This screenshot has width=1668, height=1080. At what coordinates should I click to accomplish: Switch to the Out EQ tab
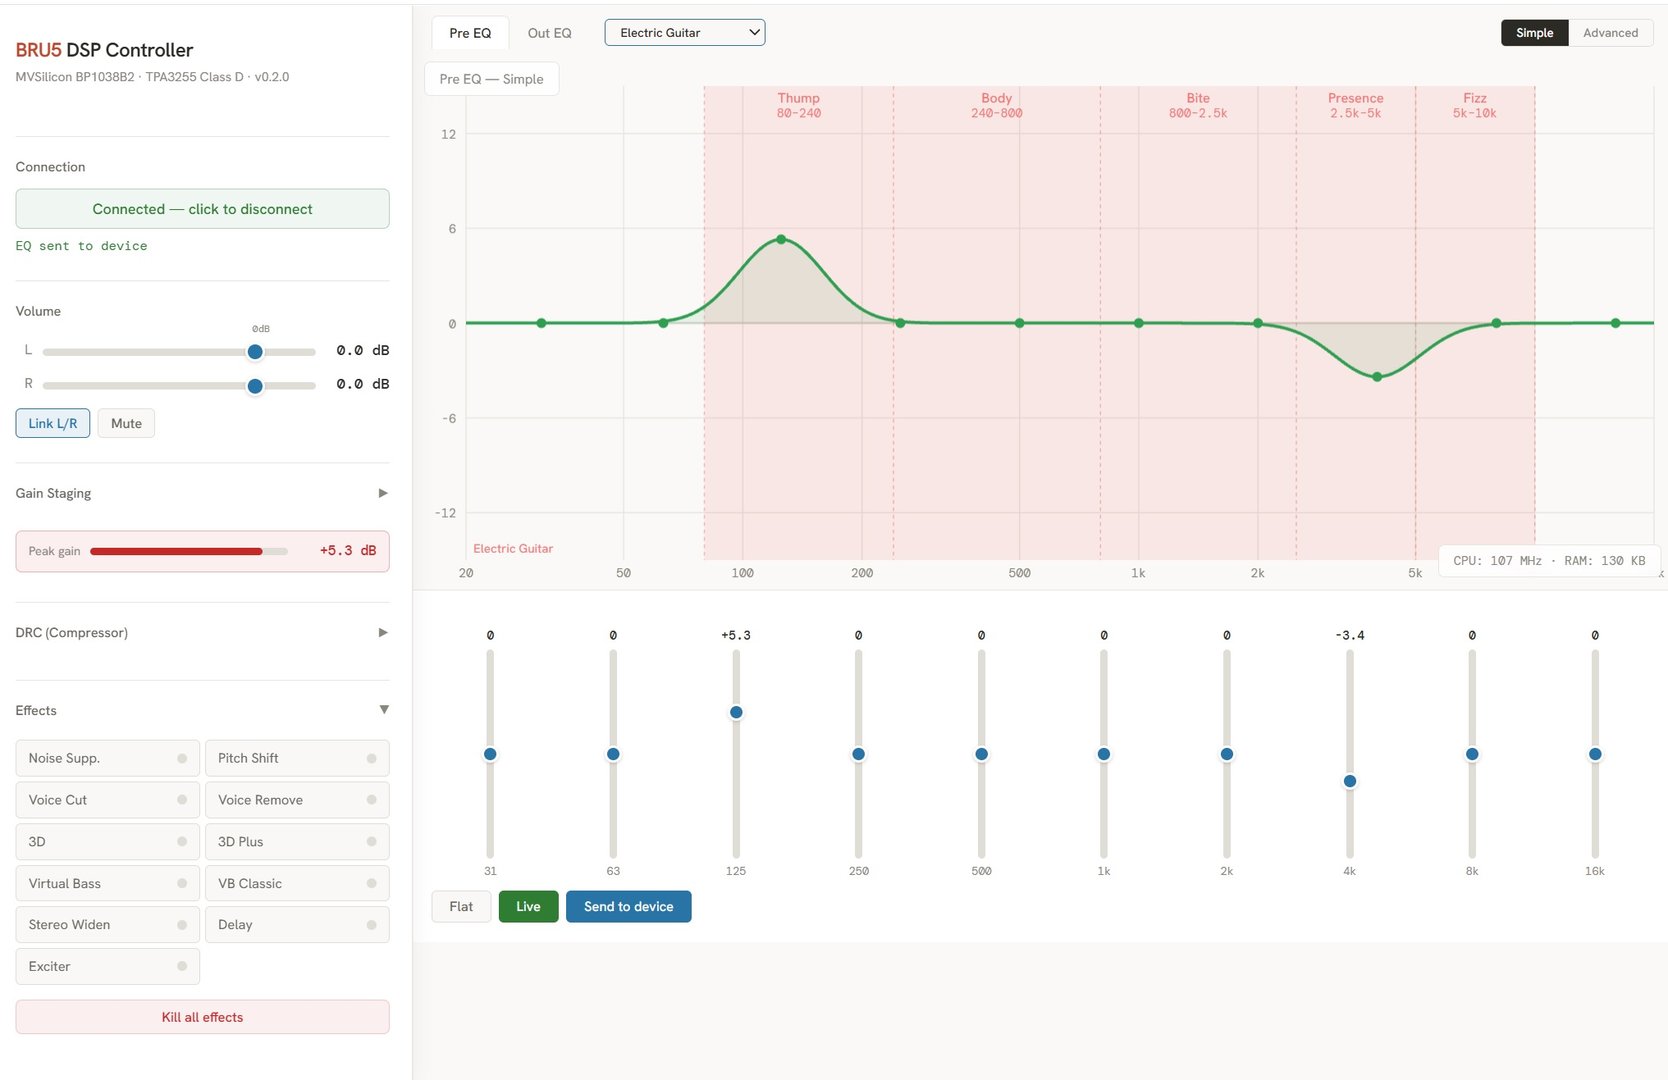[x=549, y=33]
